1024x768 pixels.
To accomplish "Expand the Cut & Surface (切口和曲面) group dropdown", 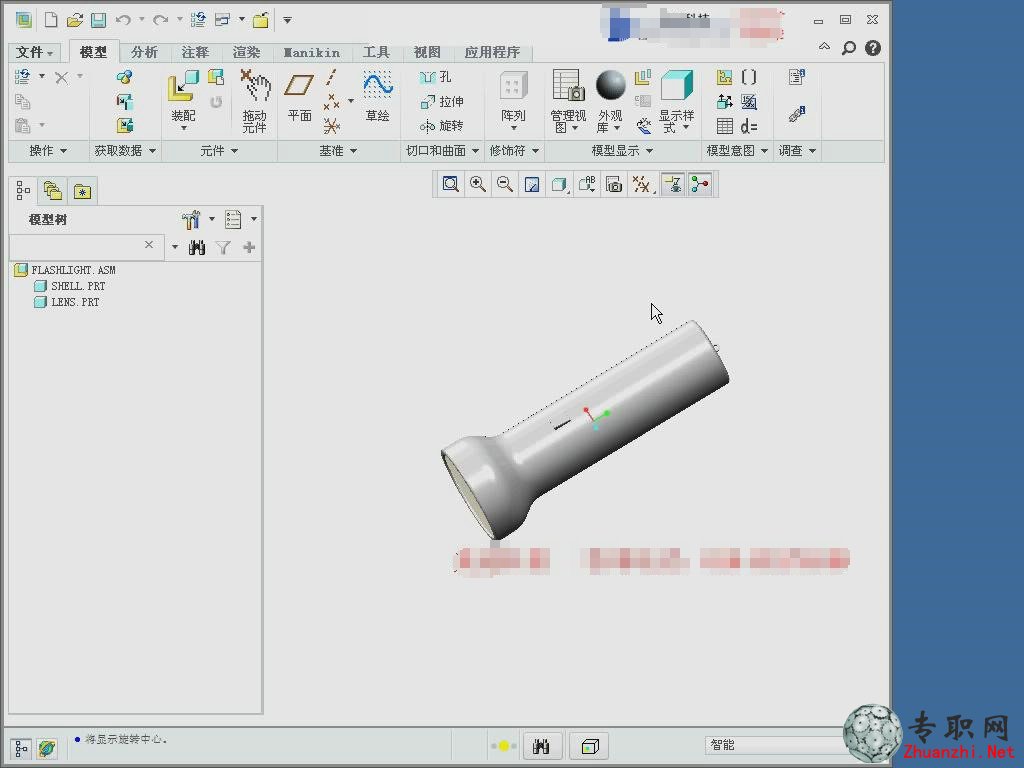I will (x=442, y=151).
